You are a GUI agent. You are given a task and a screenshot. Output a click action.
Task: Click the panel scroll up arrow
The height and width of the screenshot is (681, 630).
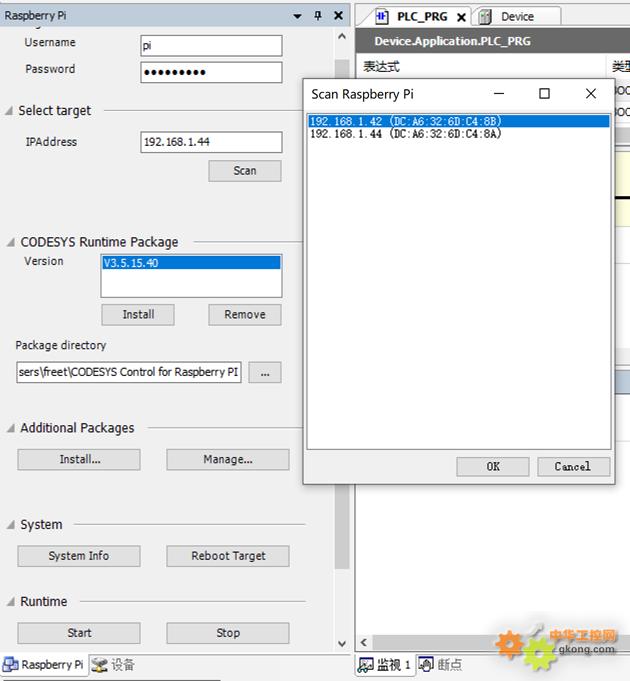342,36
